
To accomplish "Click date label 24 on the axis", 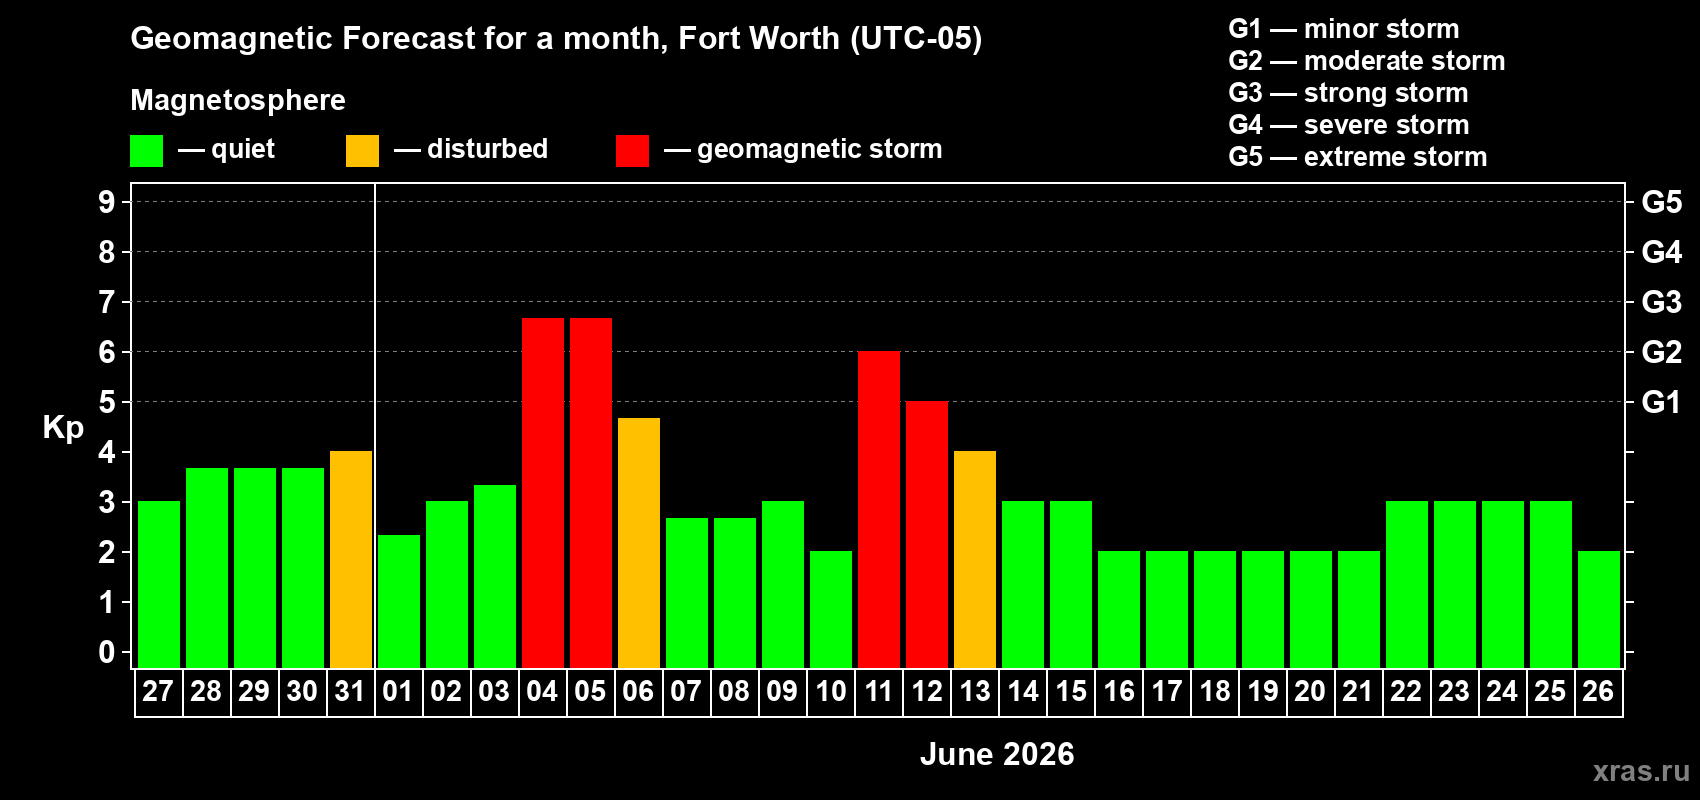I will tap(1502, 691).
